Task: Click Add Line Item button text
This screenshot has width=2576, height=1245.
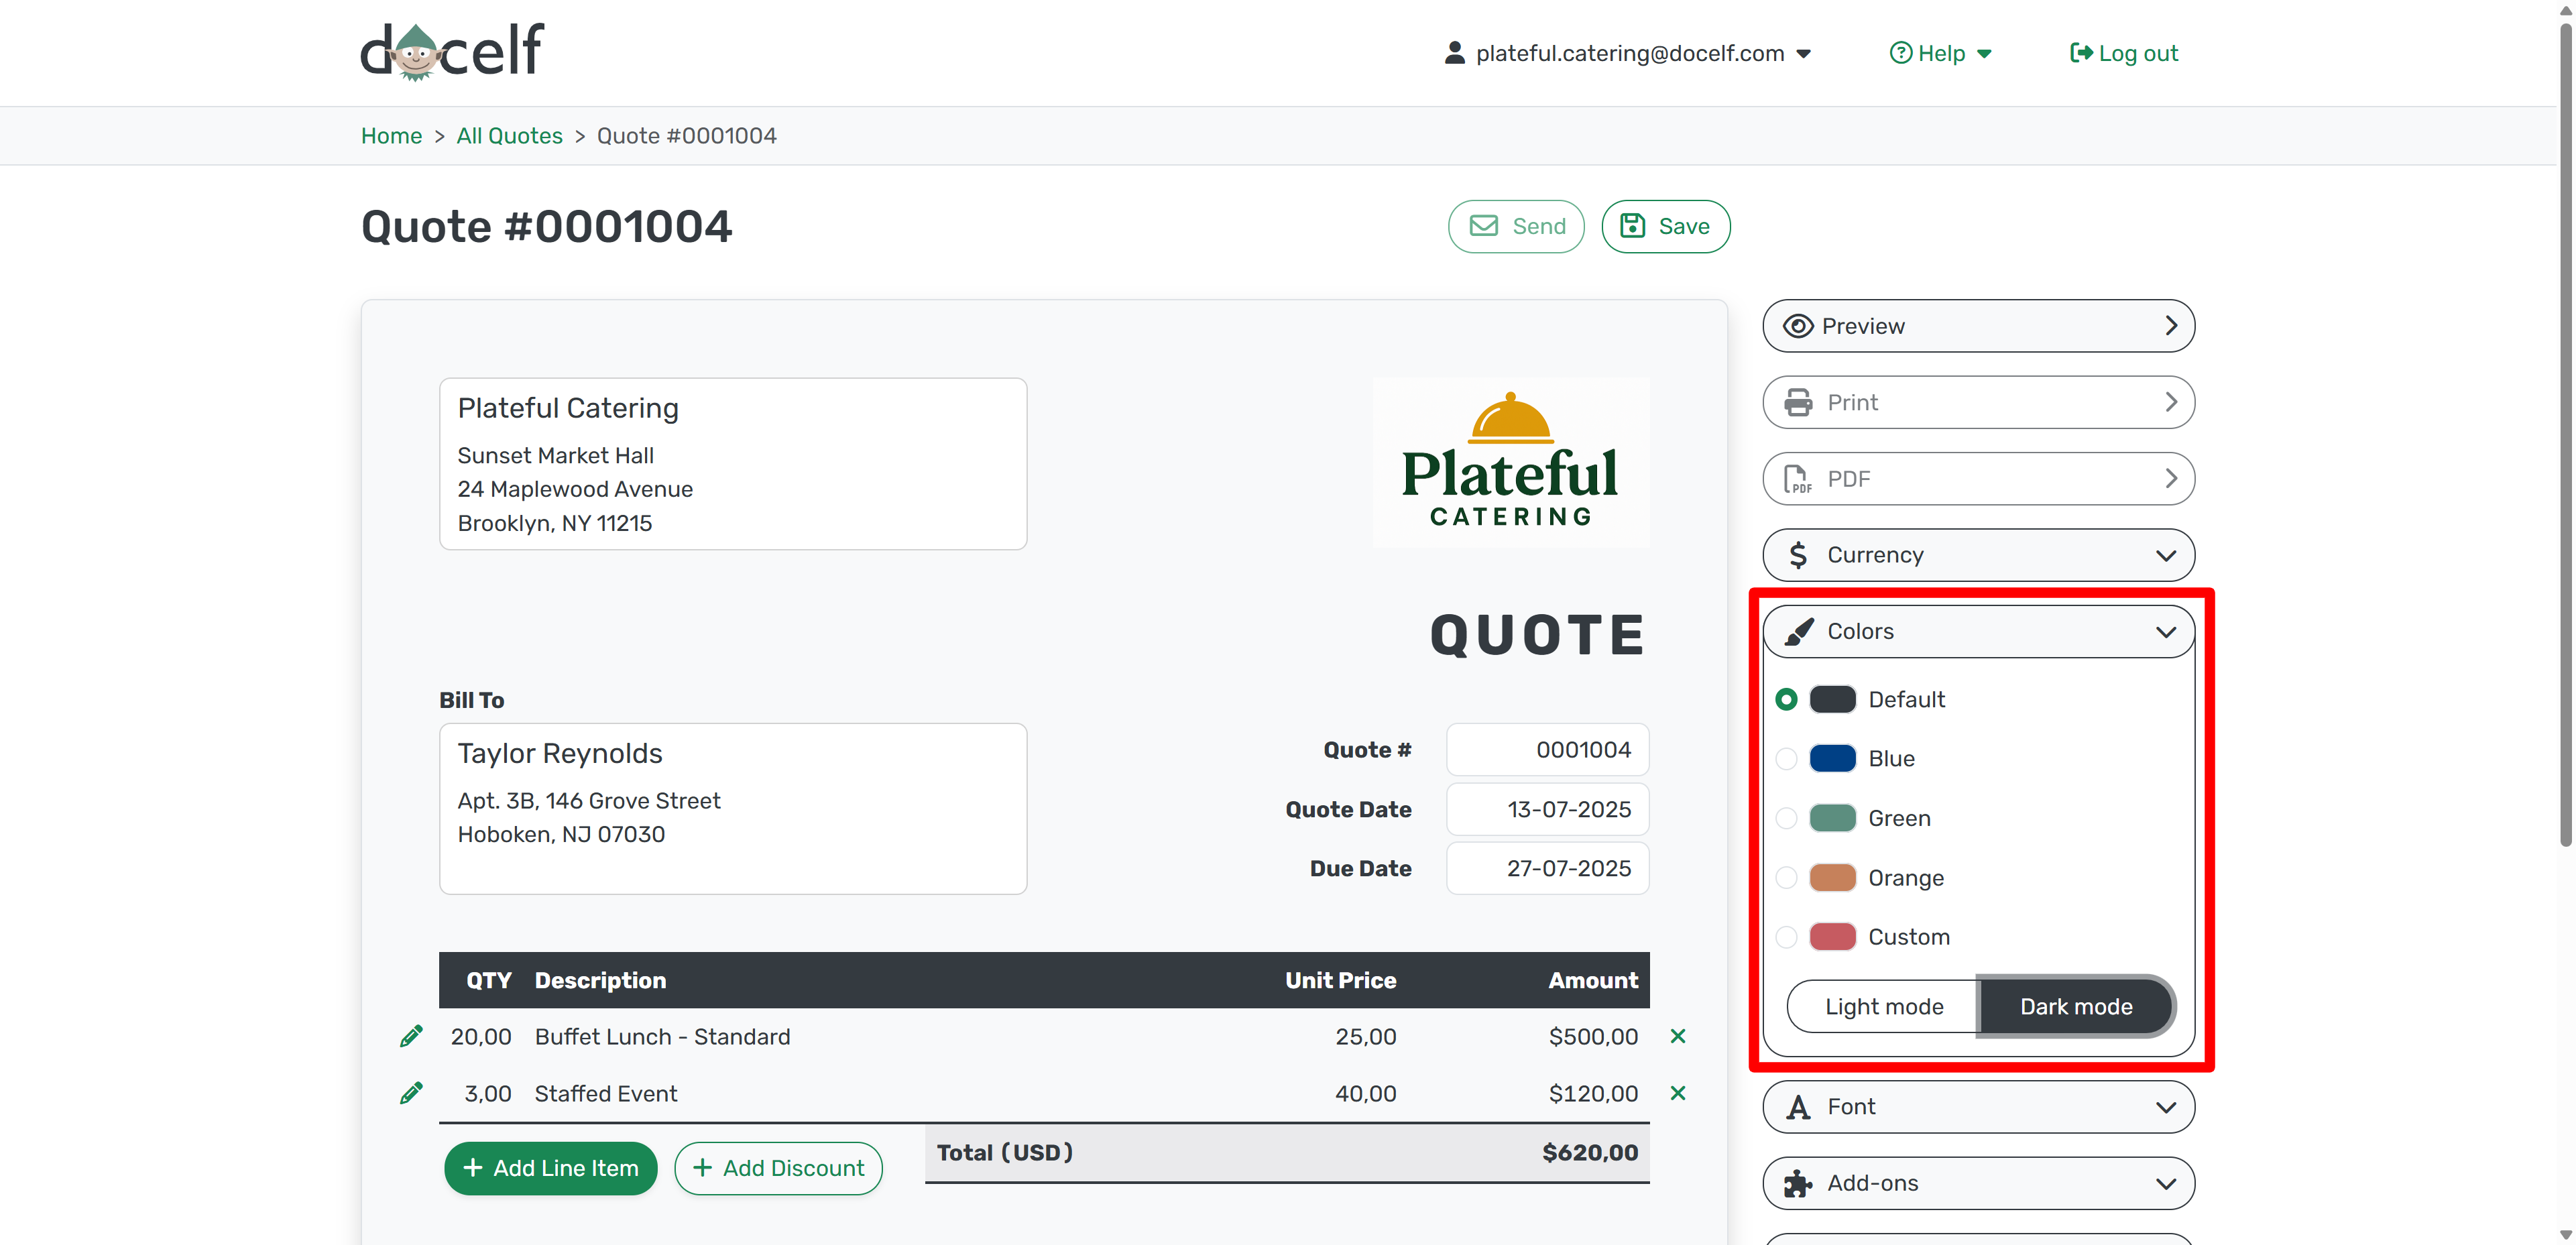Action: 566,1168
